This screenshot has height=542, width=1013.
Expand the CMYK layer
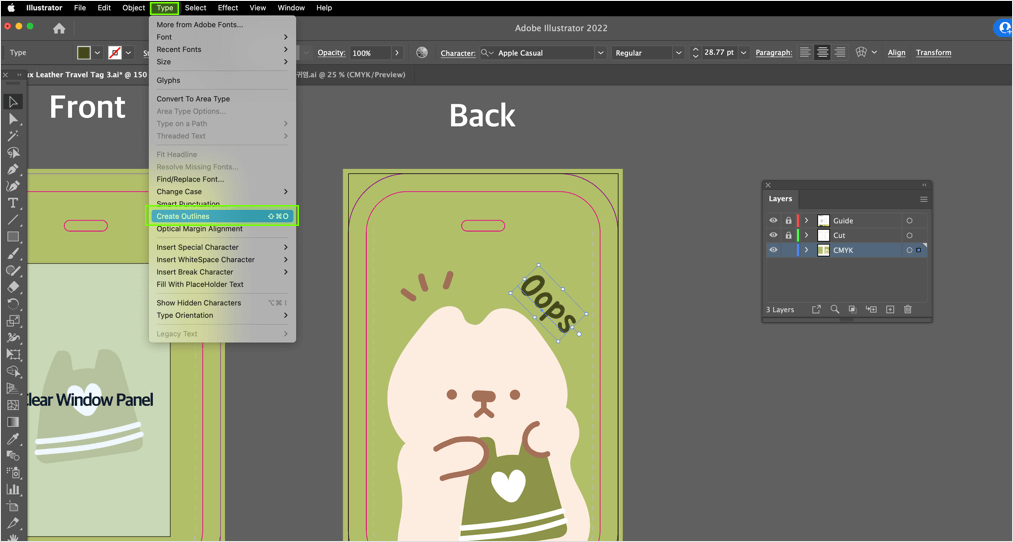[x=806, y=250]
